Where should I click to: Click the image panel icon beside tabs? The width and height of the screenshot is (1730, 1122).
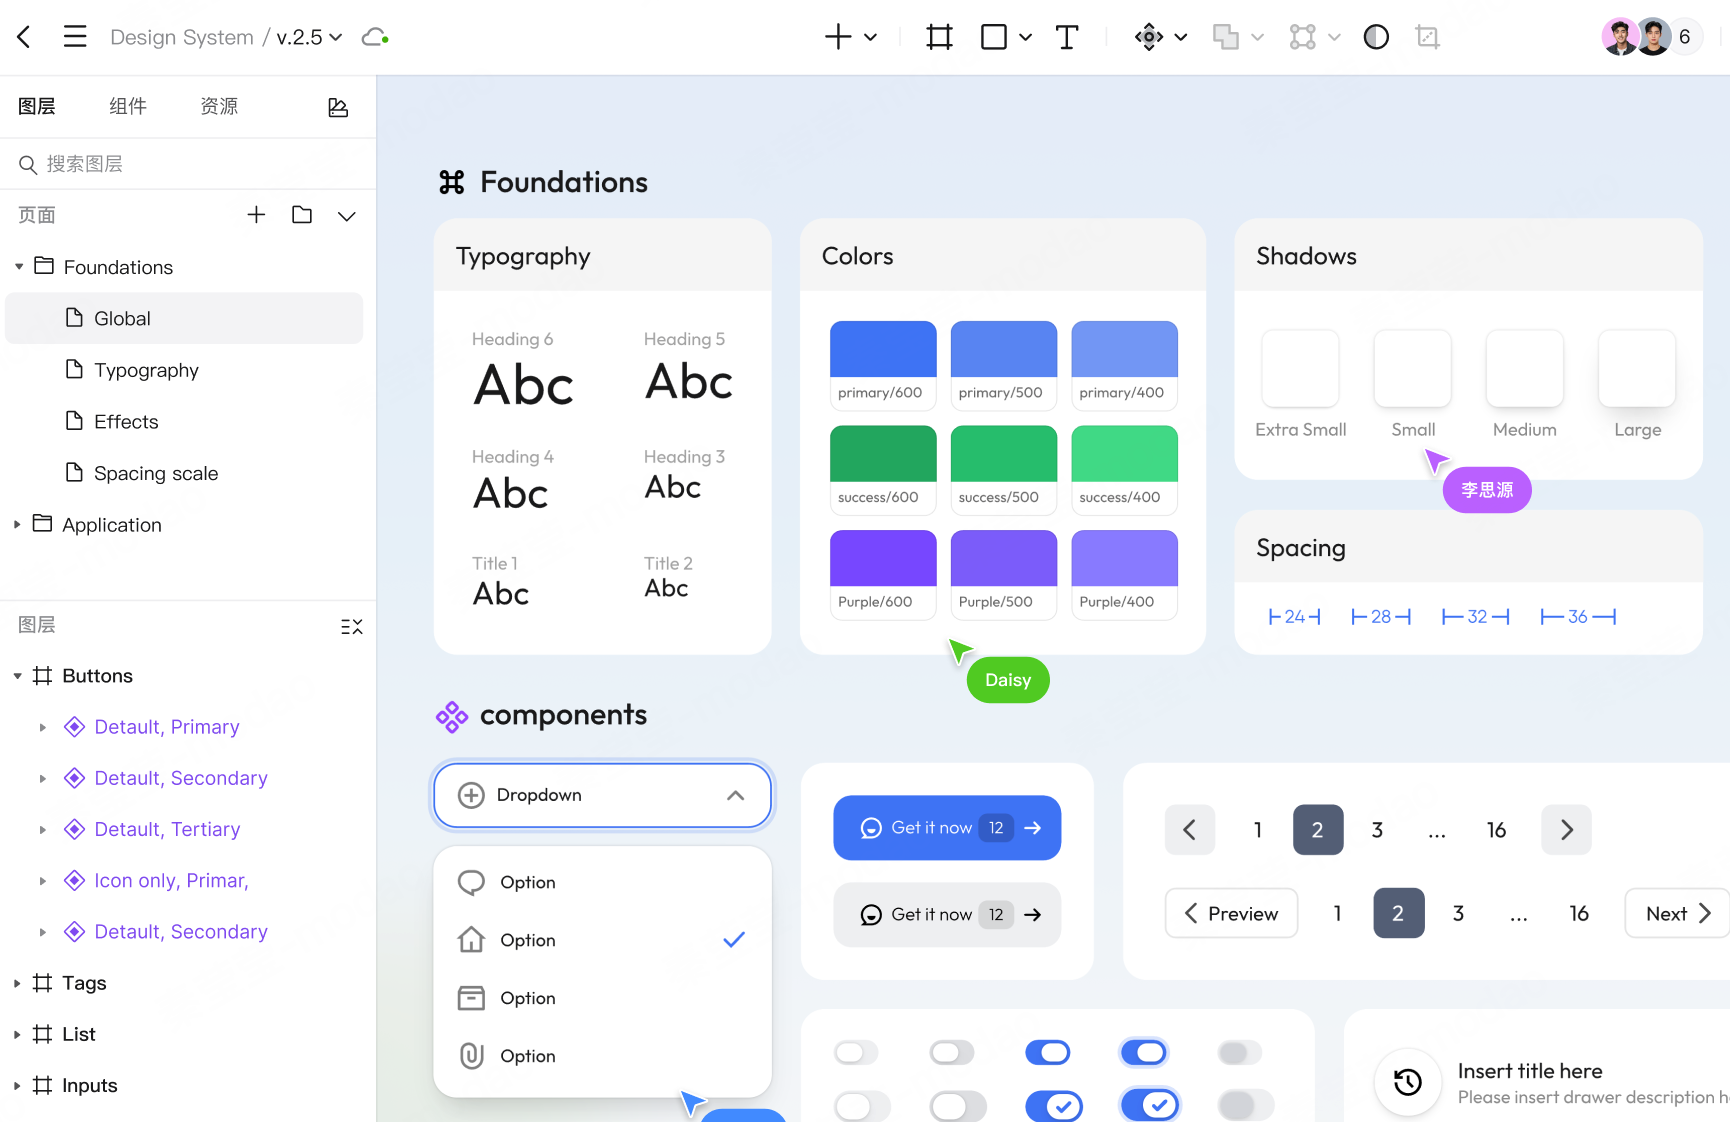338,107
